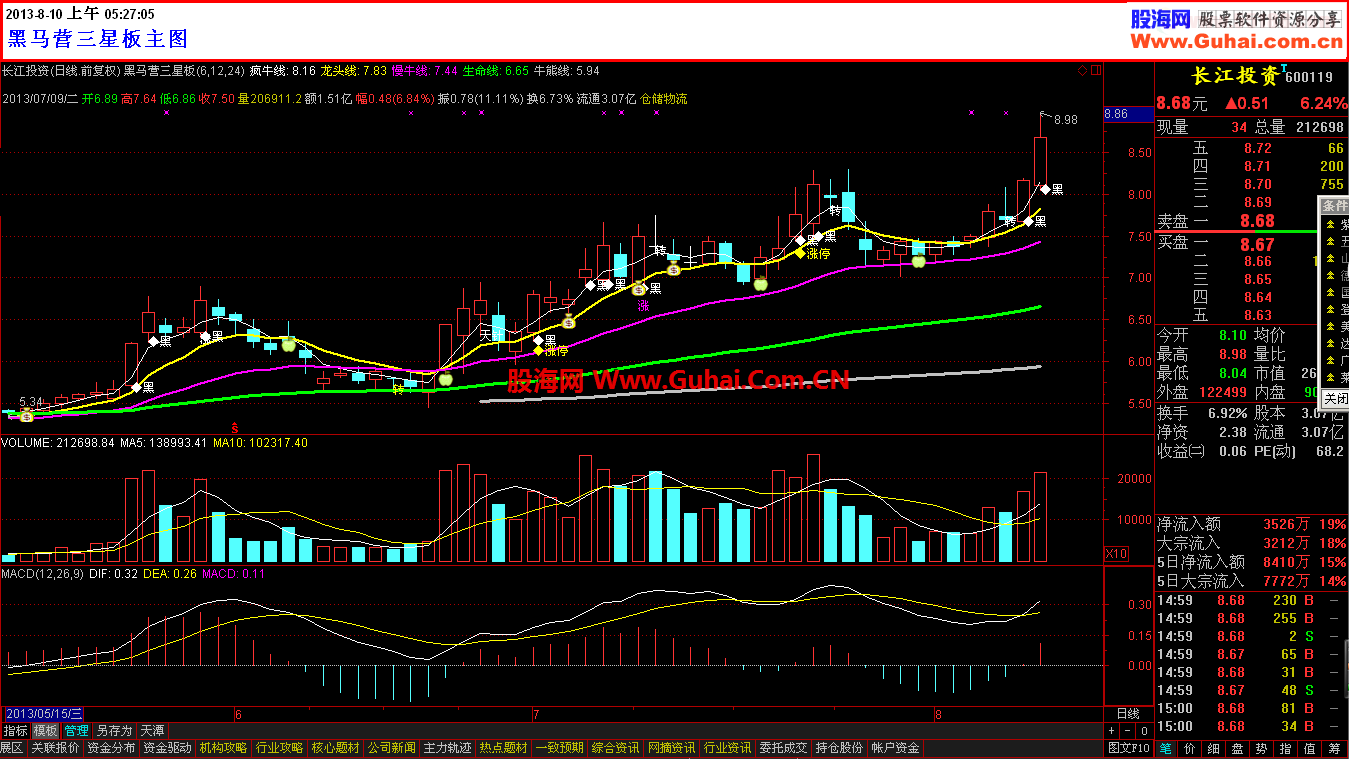Click the money-bag icon at 5.34 low
Screen dimensions: 1349x759
tap(27, 415)
